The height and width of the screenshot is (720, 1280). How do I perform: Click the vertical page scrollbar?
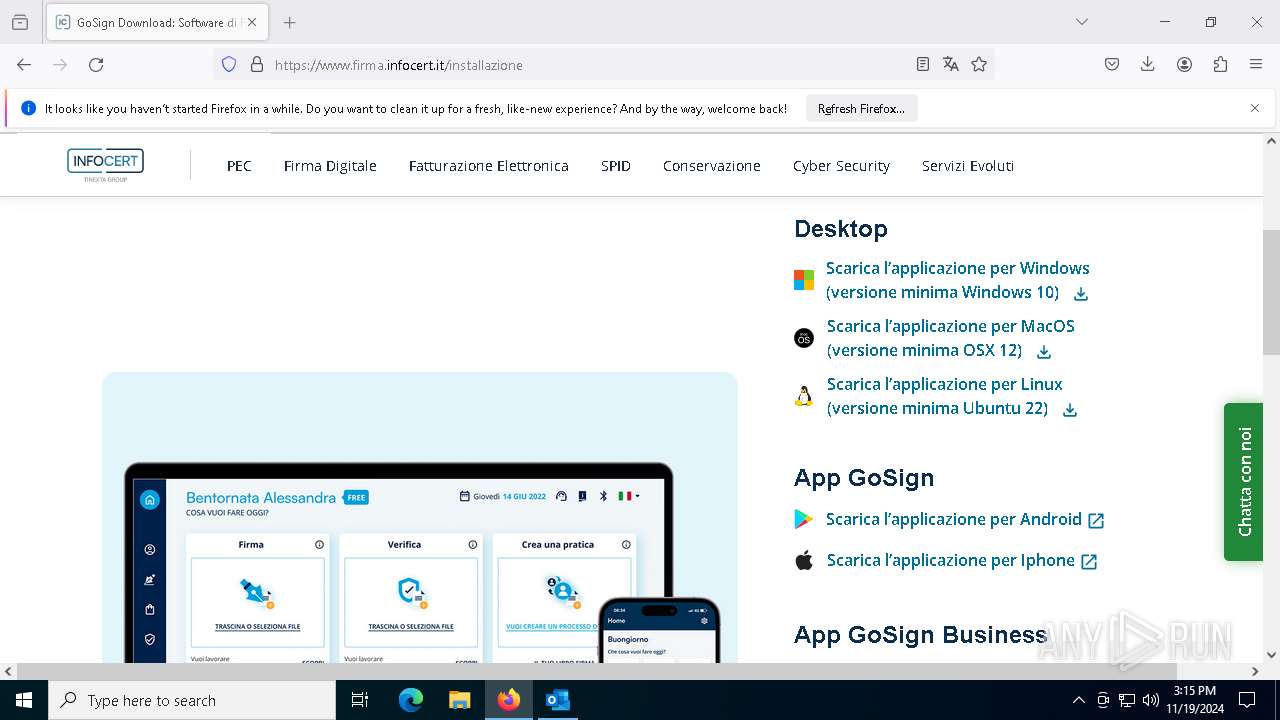point(1271,292)
